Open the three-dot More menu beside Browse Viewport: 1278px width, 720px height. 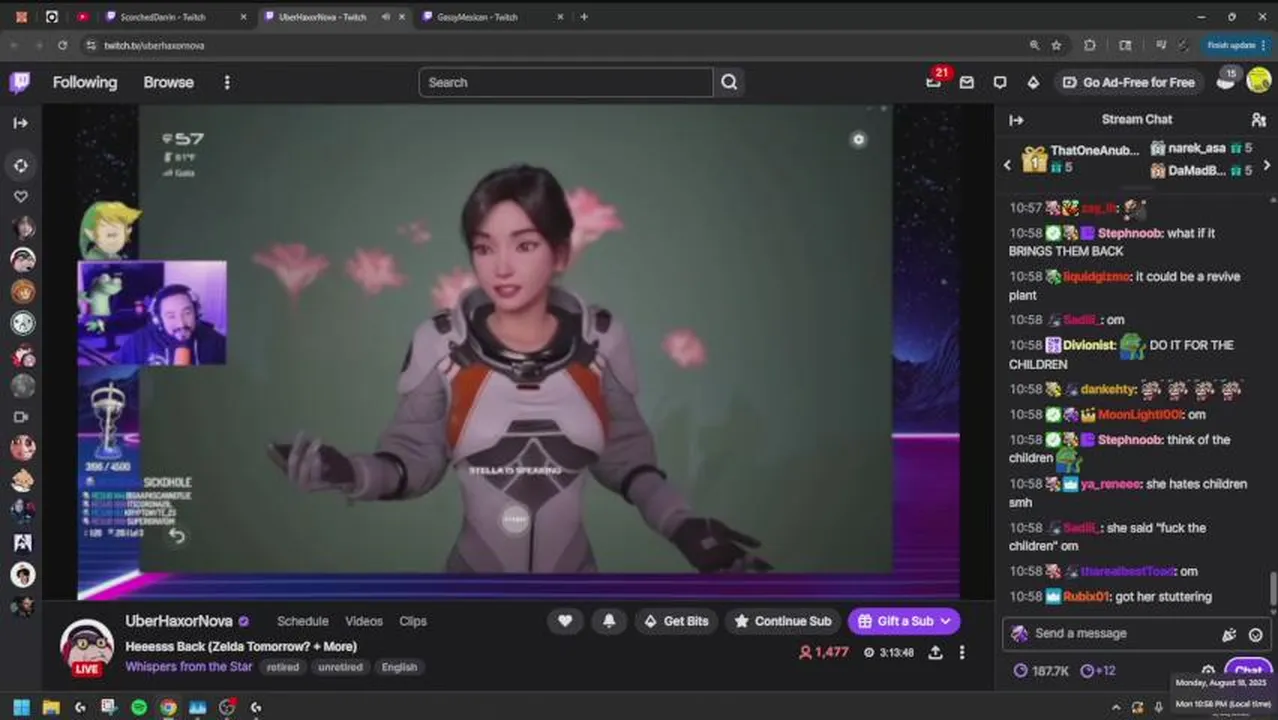pos(227,82)
